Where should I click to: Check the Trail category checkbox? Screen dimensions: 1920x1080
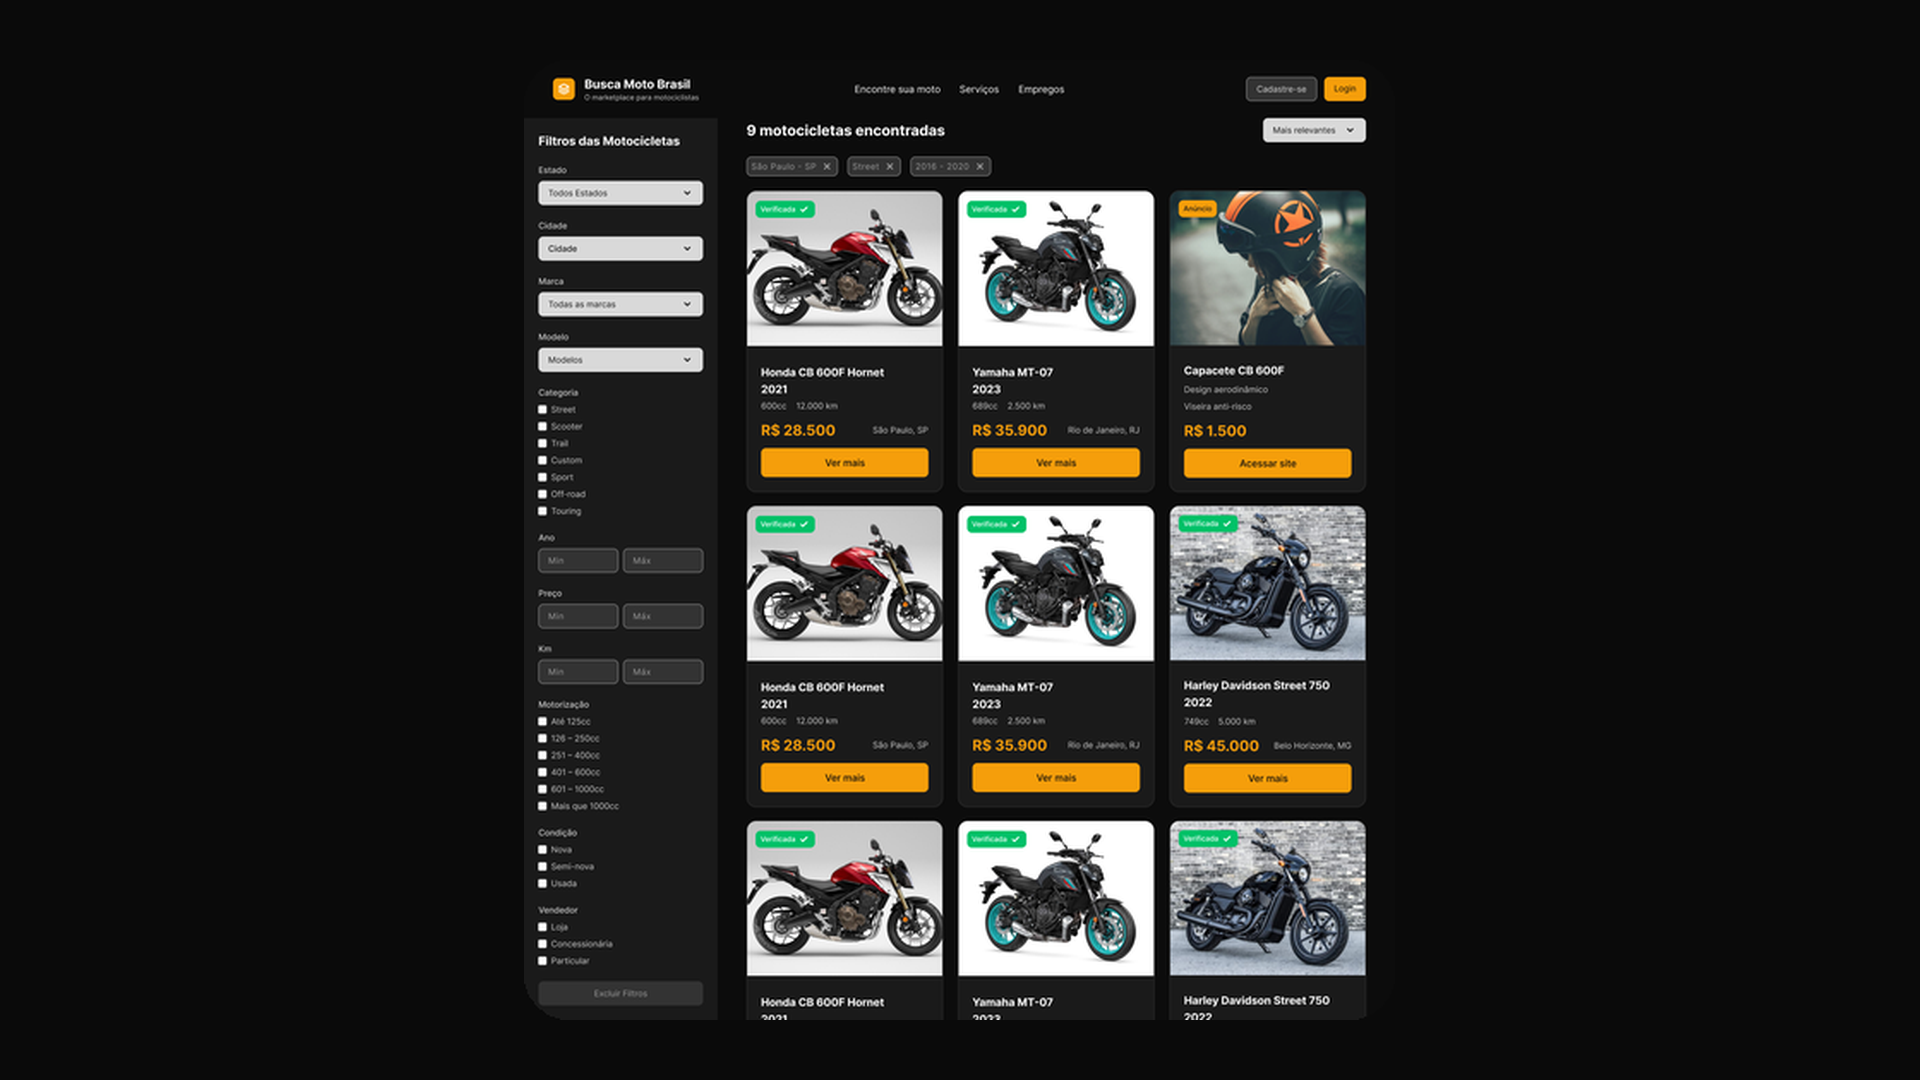pyautogui.click(x=543, y=444)
